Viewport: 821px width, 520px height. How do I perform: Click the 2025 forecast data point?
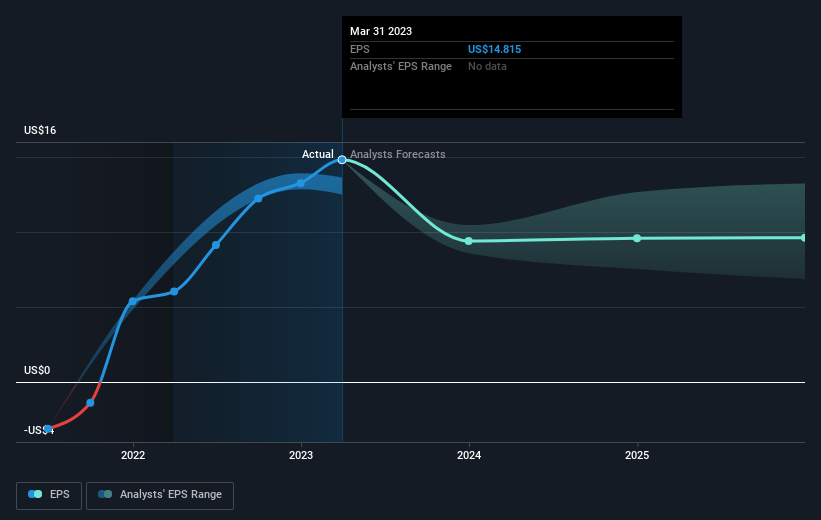pyautogui.click(x=637, y=238)
